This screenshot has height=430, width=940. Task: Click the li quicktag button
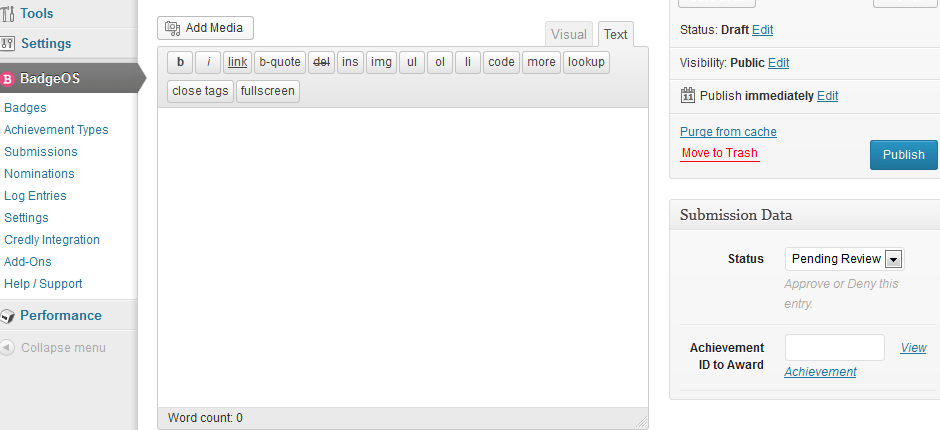pos(468,62)
